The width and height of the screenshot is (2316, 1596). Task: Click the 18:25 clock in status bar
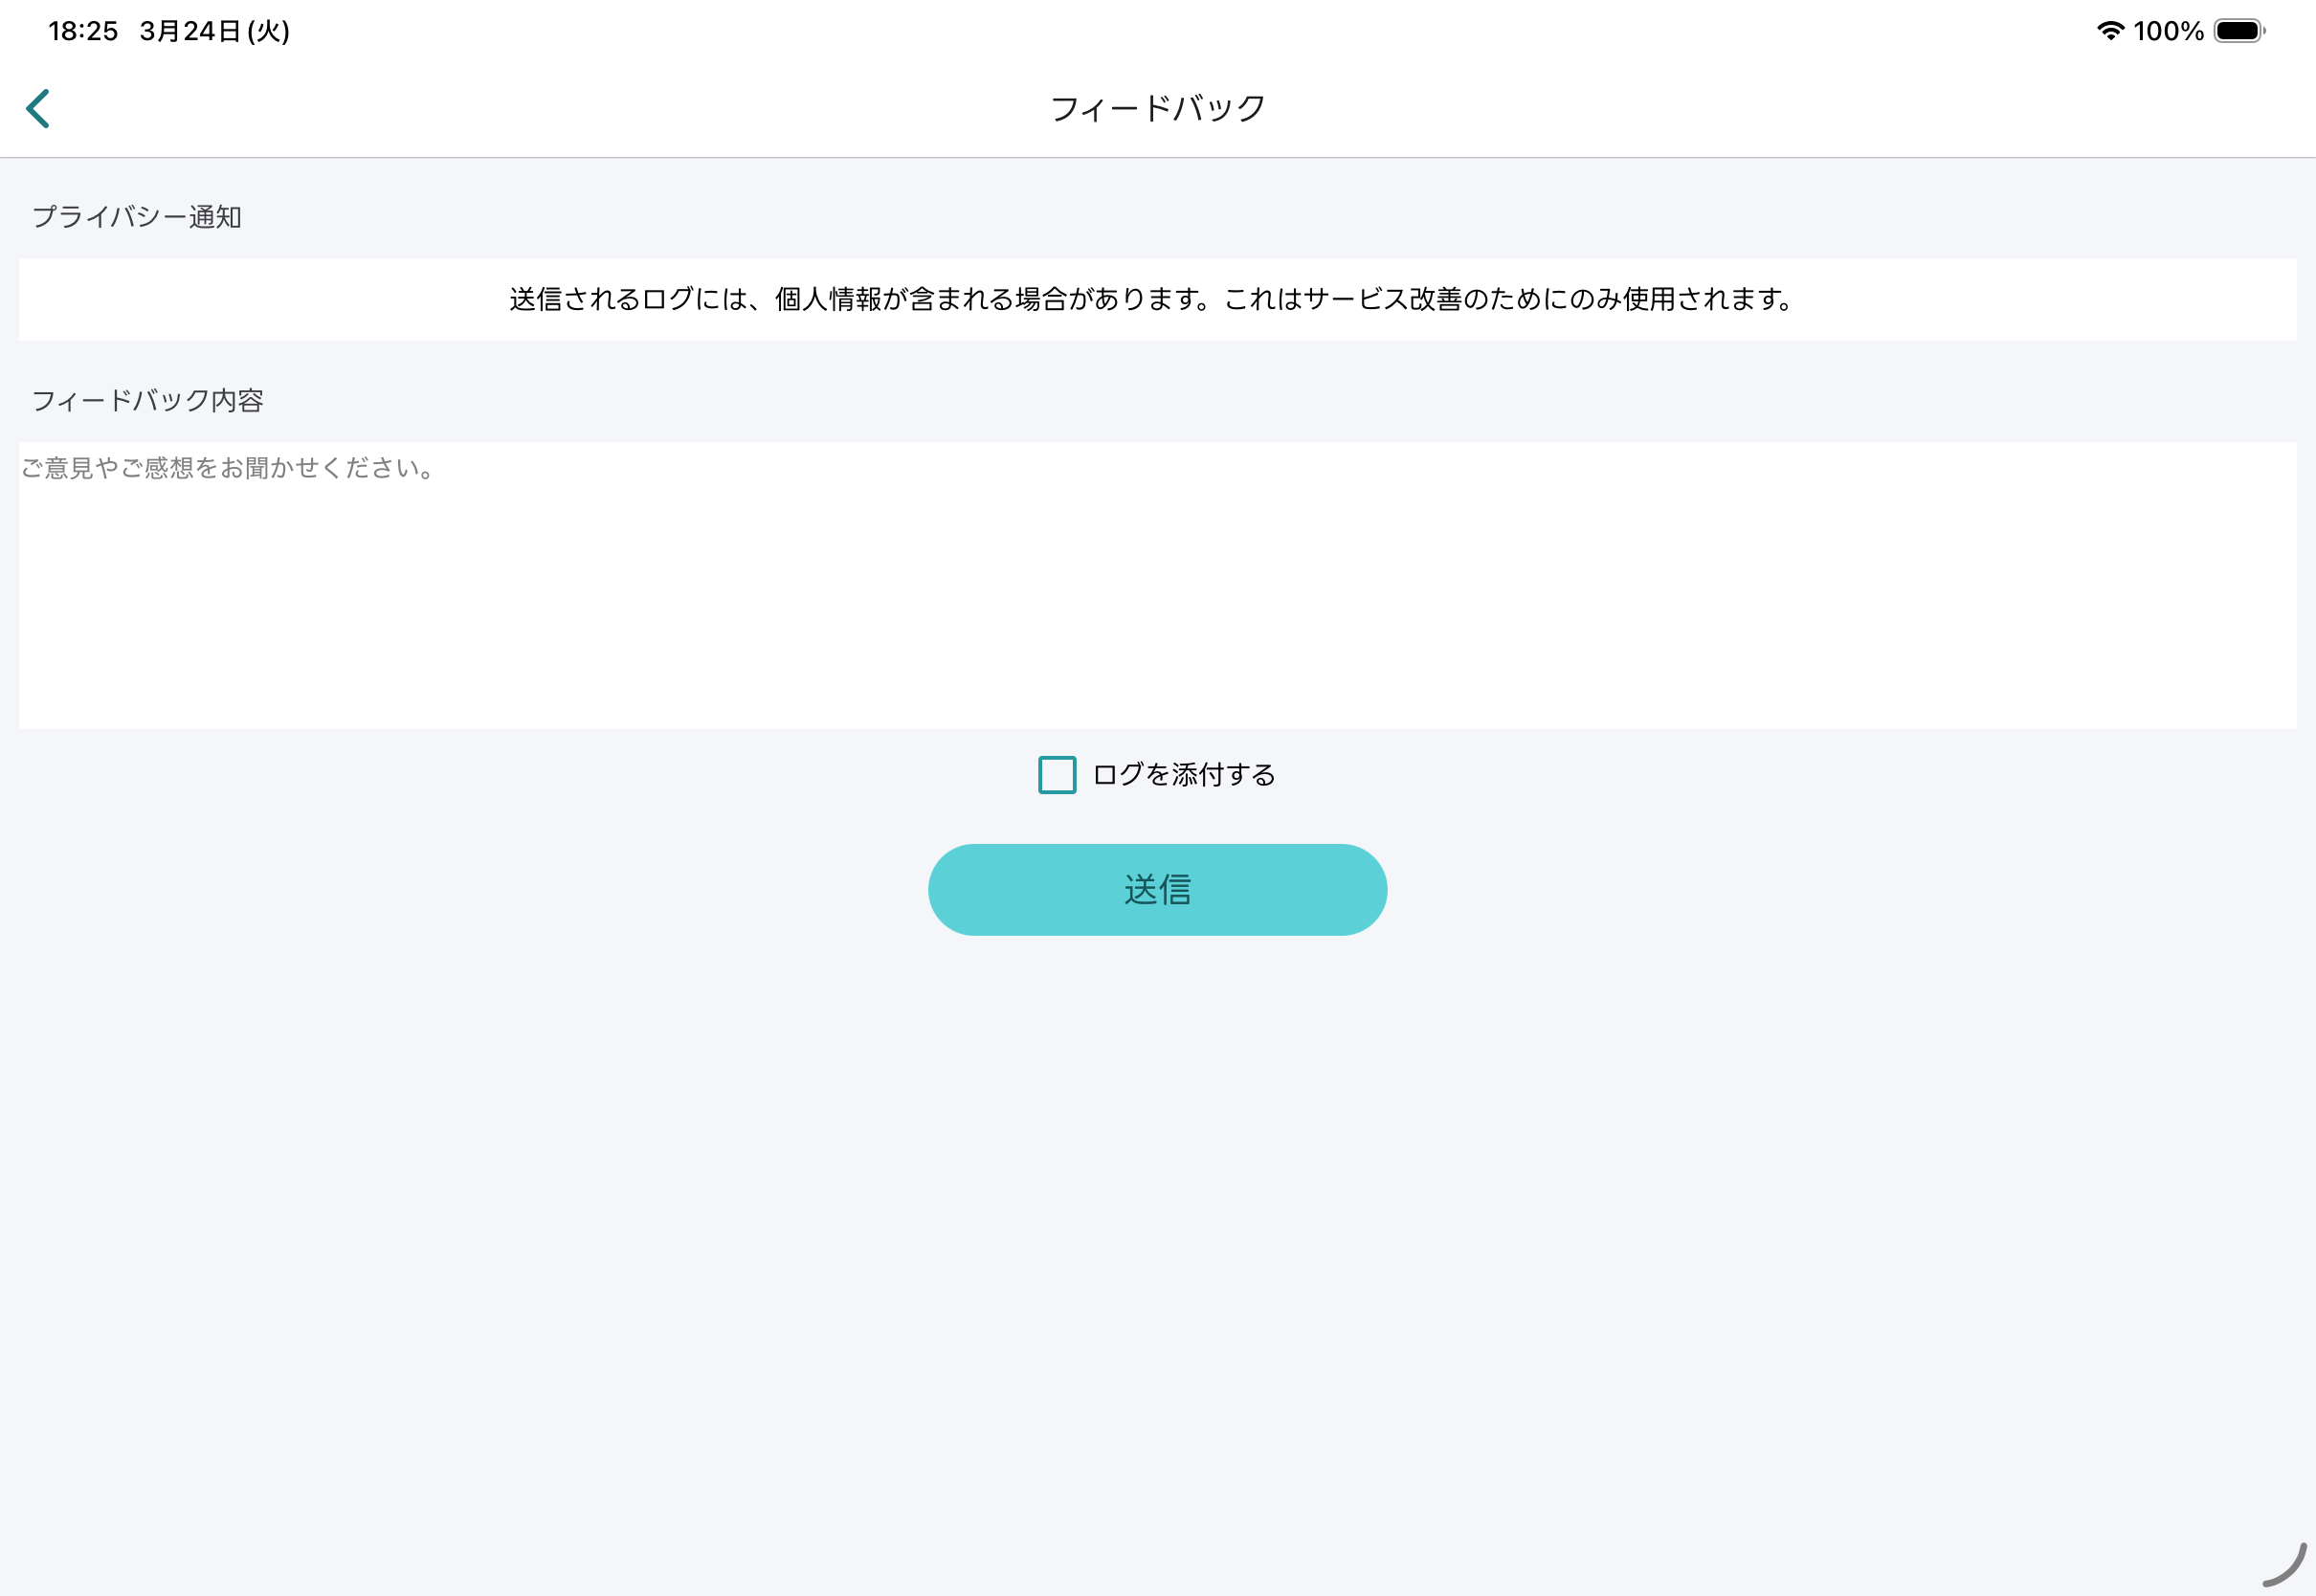[83, 31]
